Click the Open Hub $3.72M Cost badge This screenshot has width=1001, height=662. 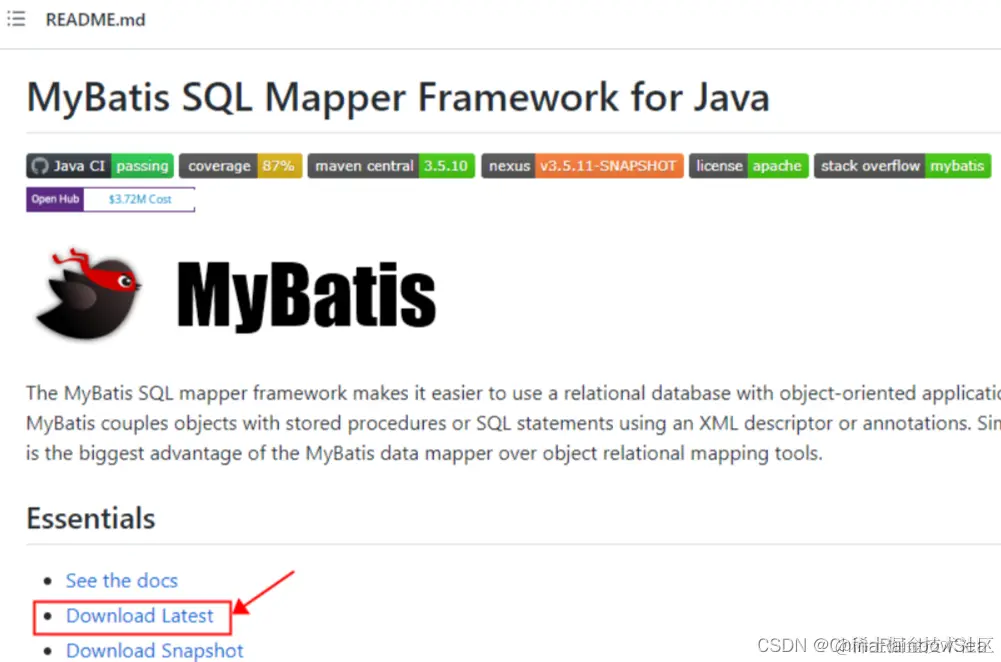[x=110, y=199]
